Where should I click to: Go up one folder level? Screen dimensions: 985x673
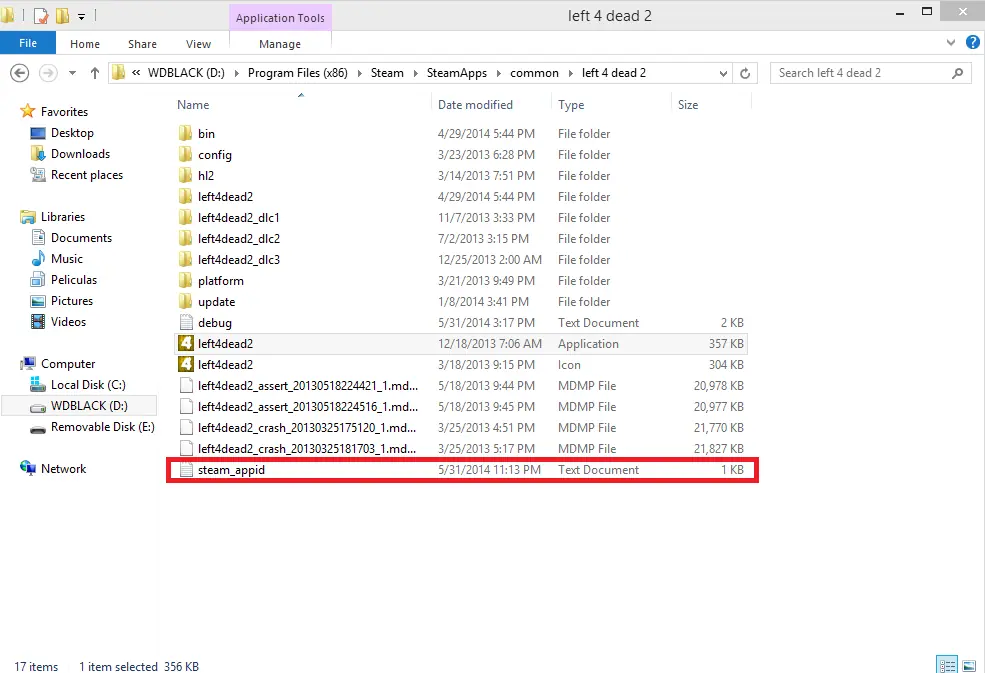95,73
